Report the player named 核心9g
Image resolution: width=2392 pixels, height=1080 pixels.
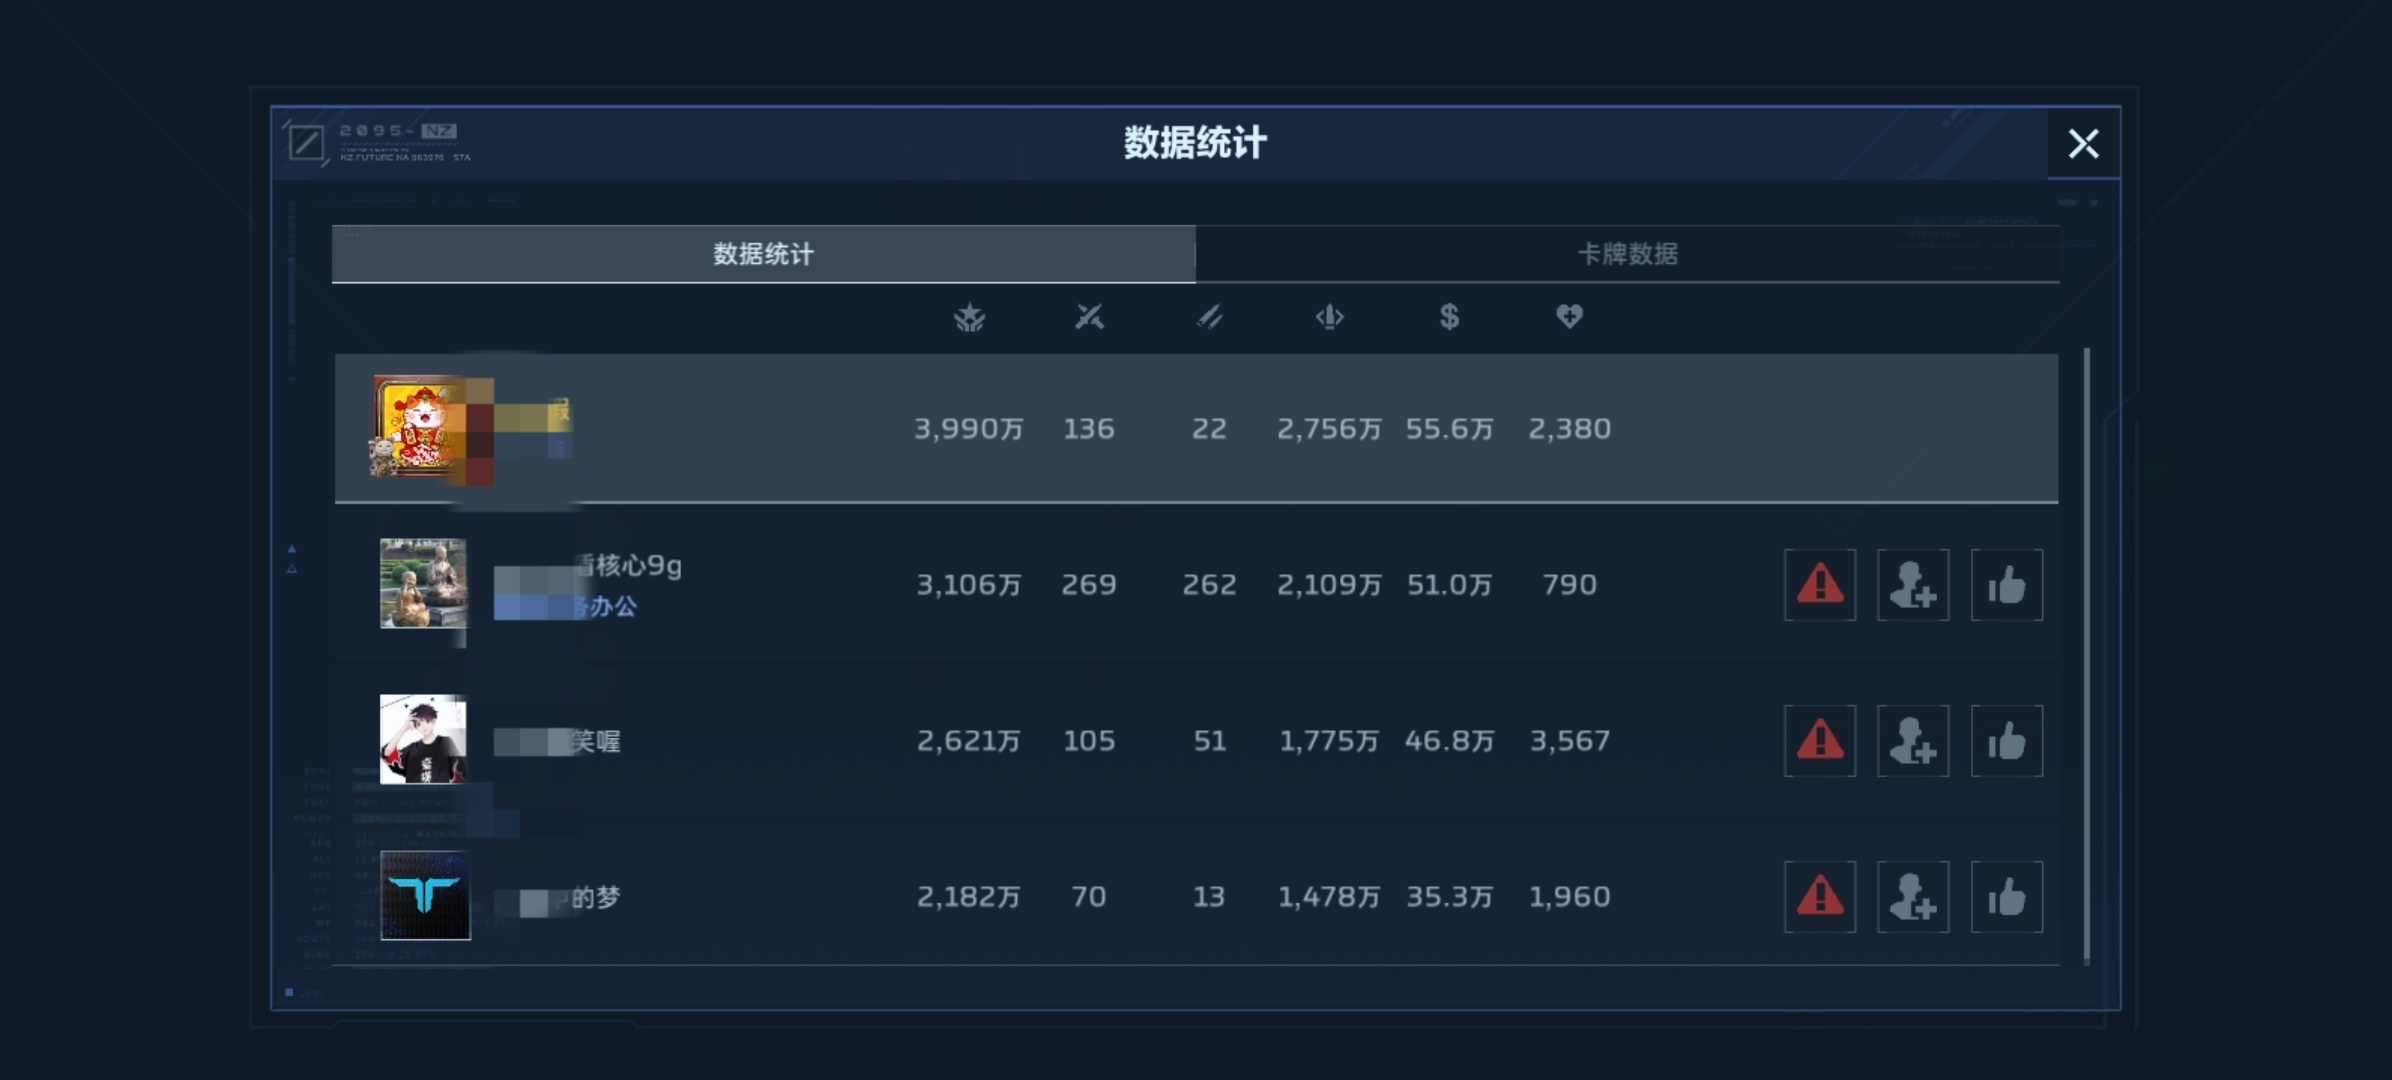(1820, 585)
